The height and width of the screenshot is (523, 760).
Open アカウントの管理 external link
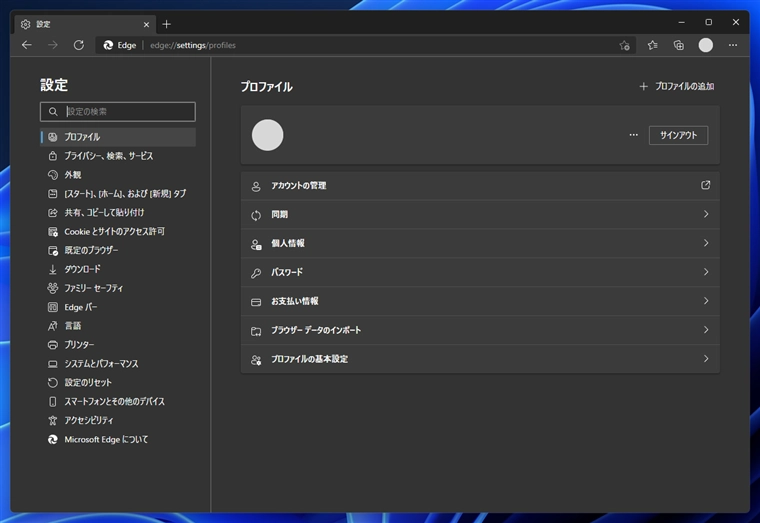pos(705,185)
